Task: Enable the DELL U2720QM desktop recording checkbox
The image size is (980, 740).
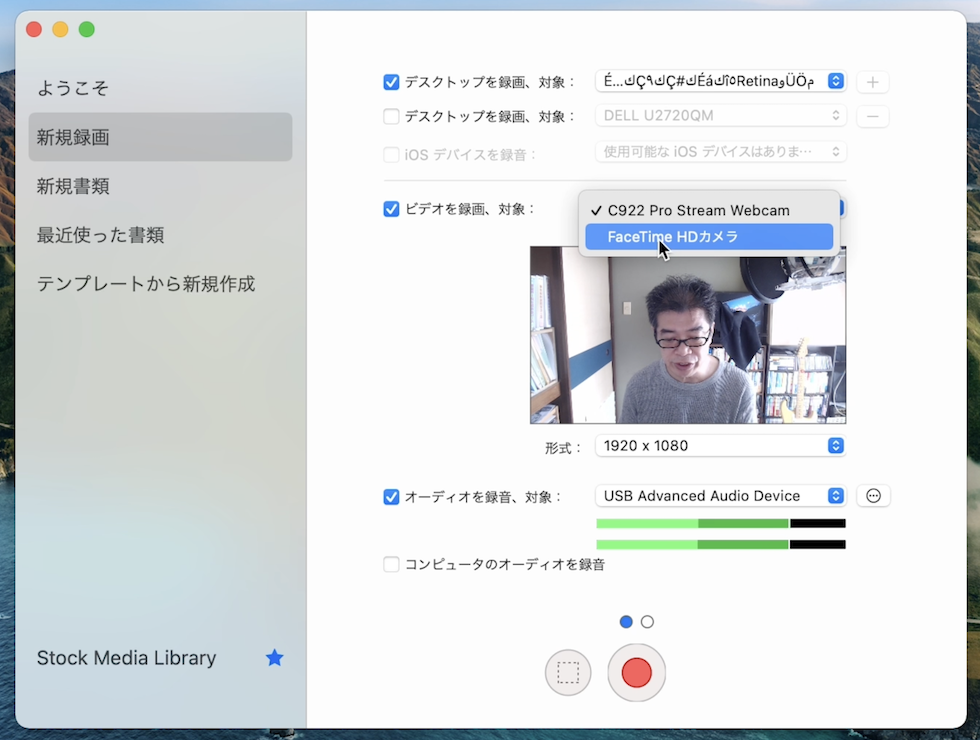Action: (391, 116)
